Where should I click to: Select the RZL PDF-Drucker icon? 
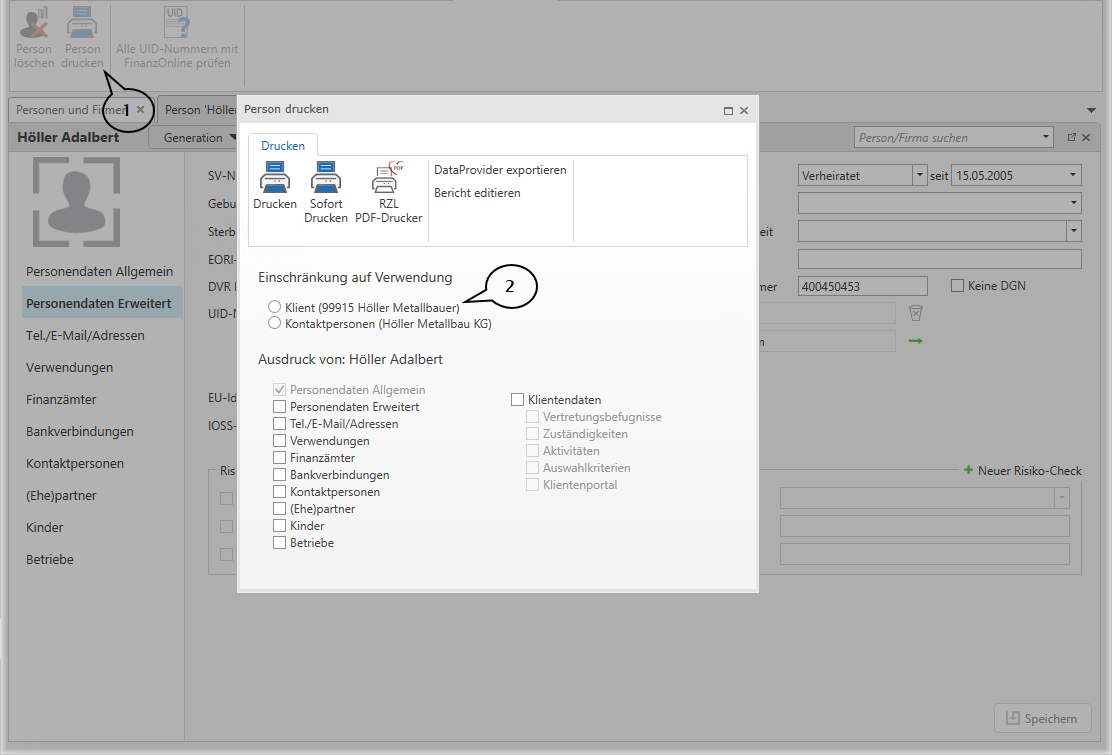coord(387,178)
